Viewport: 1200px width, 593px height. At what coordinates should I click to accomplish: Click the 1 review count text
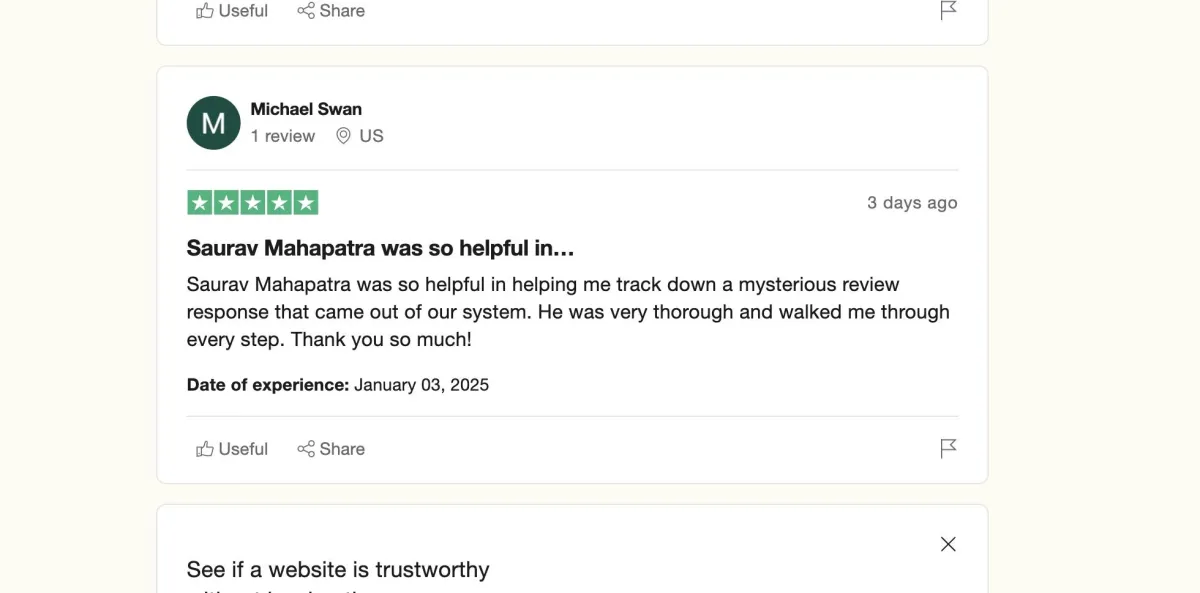tap(283, 136)
